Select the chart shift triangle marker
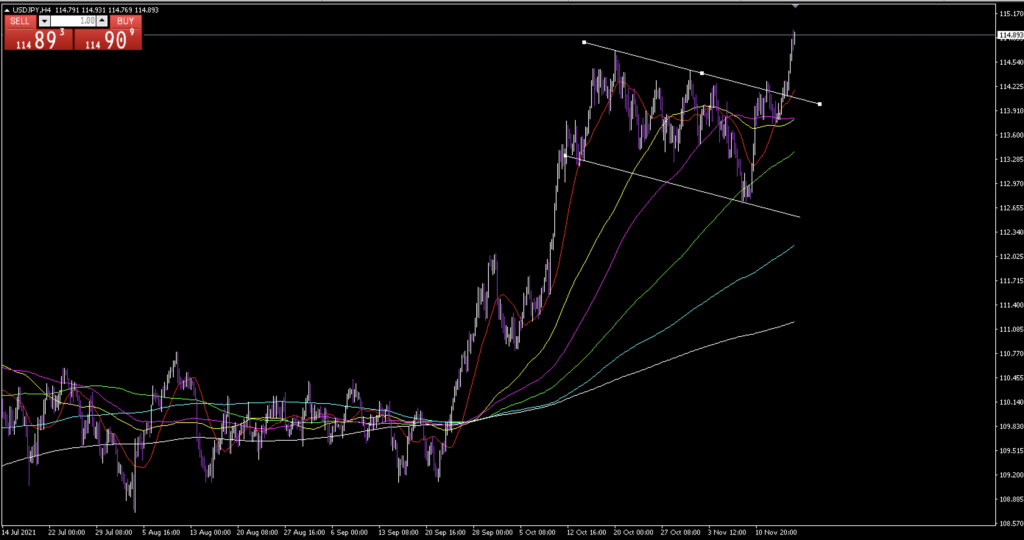 click(795, 6)
